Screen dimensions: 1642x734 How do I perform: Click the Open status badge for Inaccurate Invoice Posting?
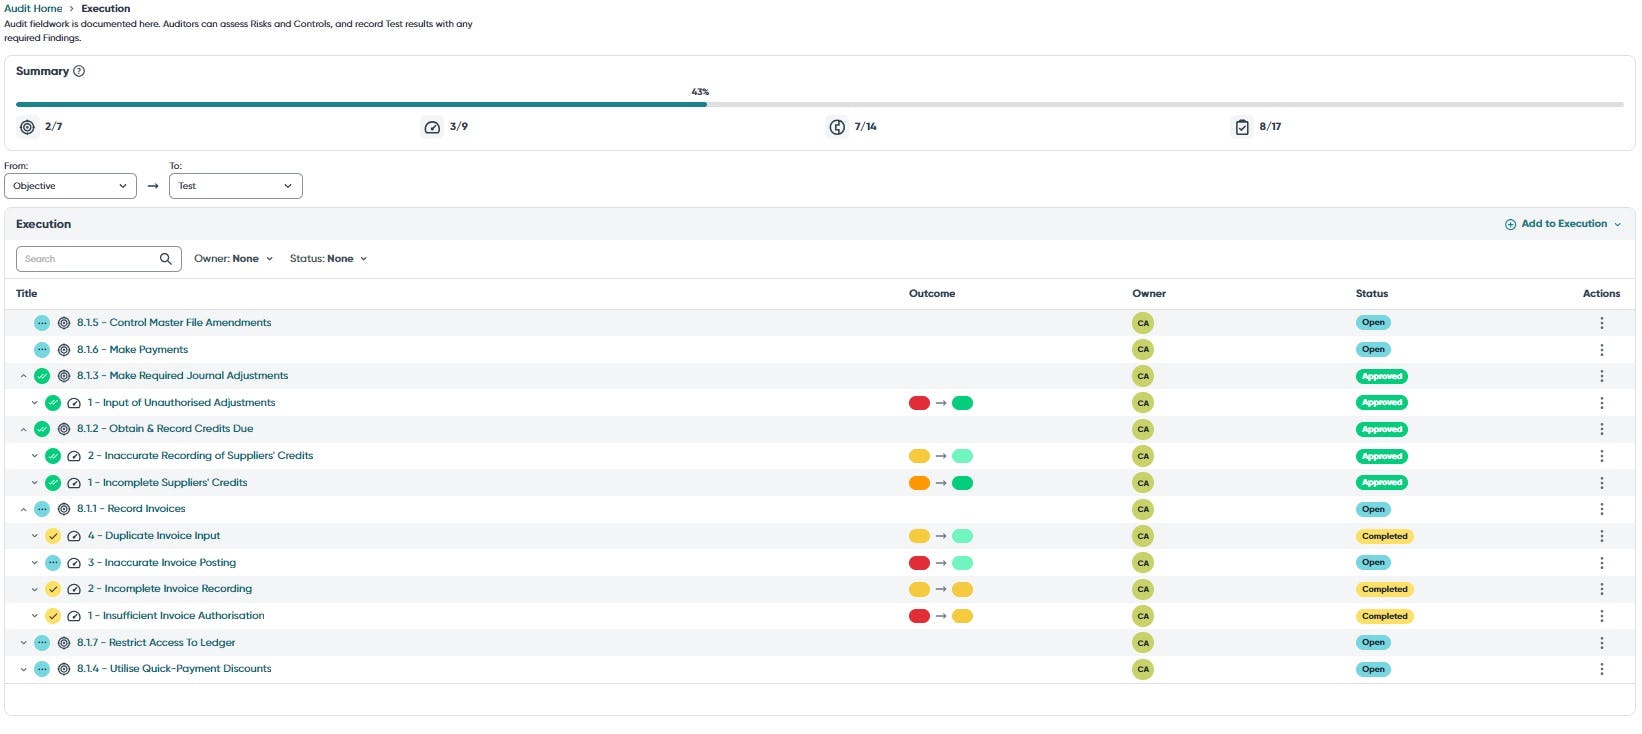coord(1373,563)
